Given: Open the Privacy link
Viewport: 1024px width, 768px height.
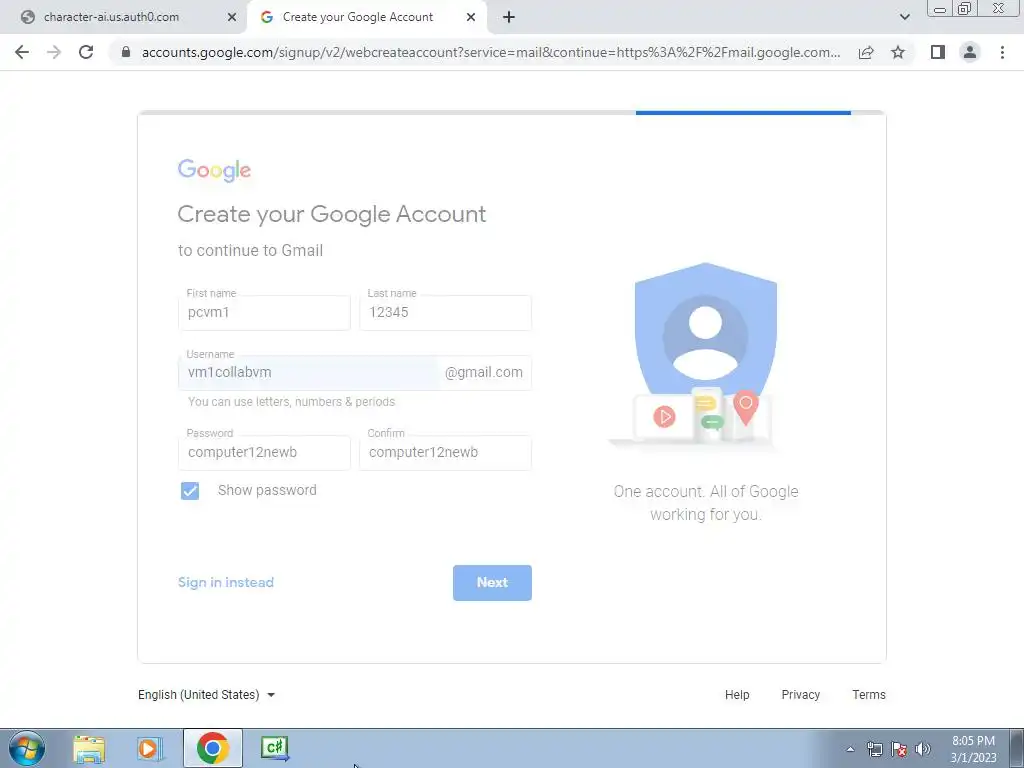Looking at the screenshot, I should 801,695.
